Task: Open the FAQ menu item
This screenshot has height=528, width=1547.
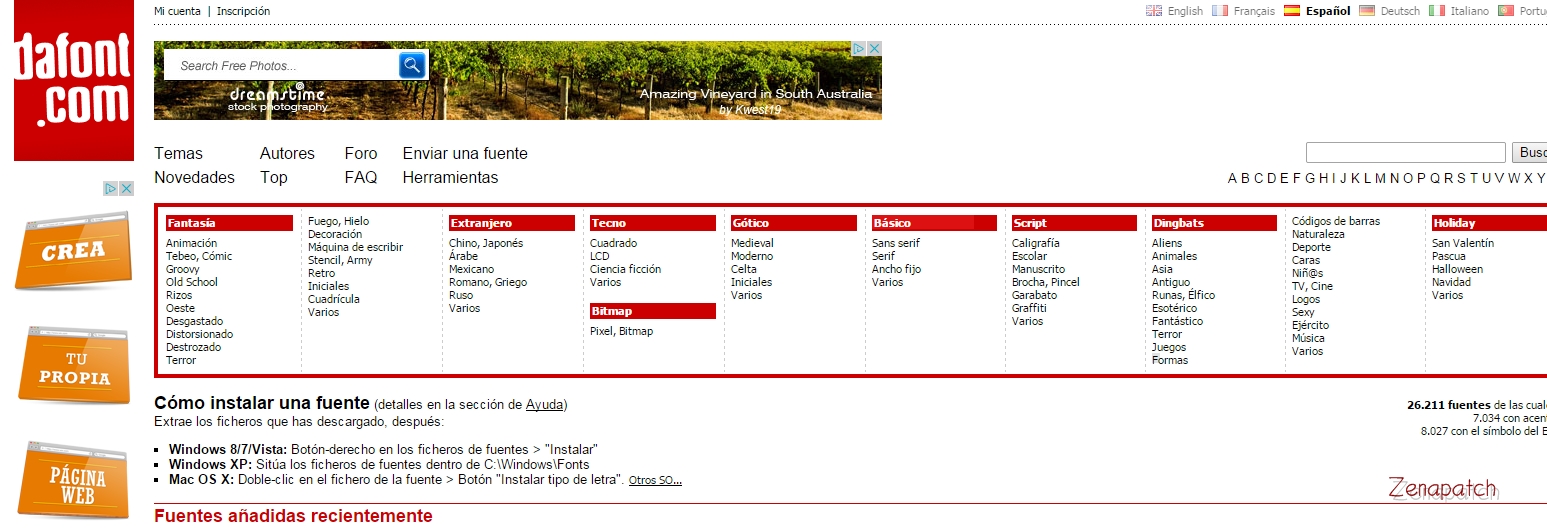Action: [361, 177]
